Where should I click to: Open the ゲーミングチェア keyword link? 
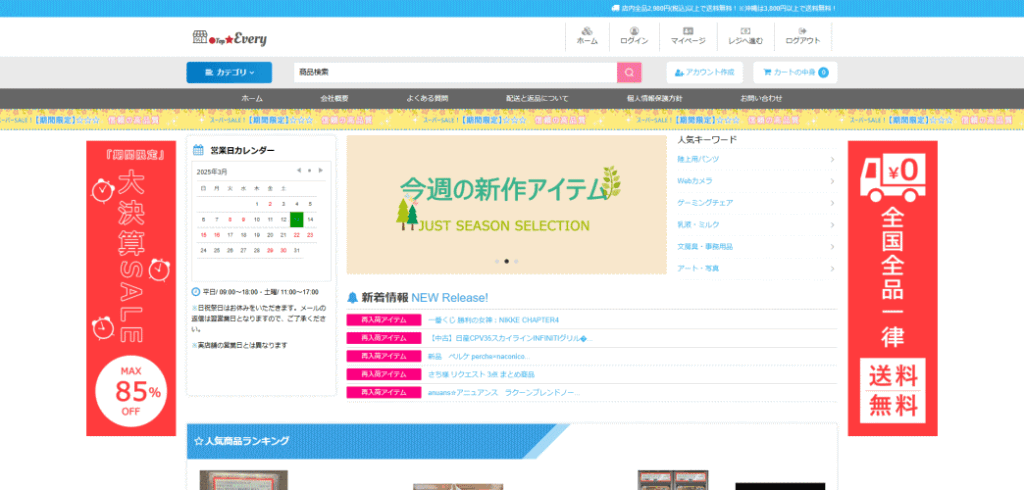click(x=705, y=203)
